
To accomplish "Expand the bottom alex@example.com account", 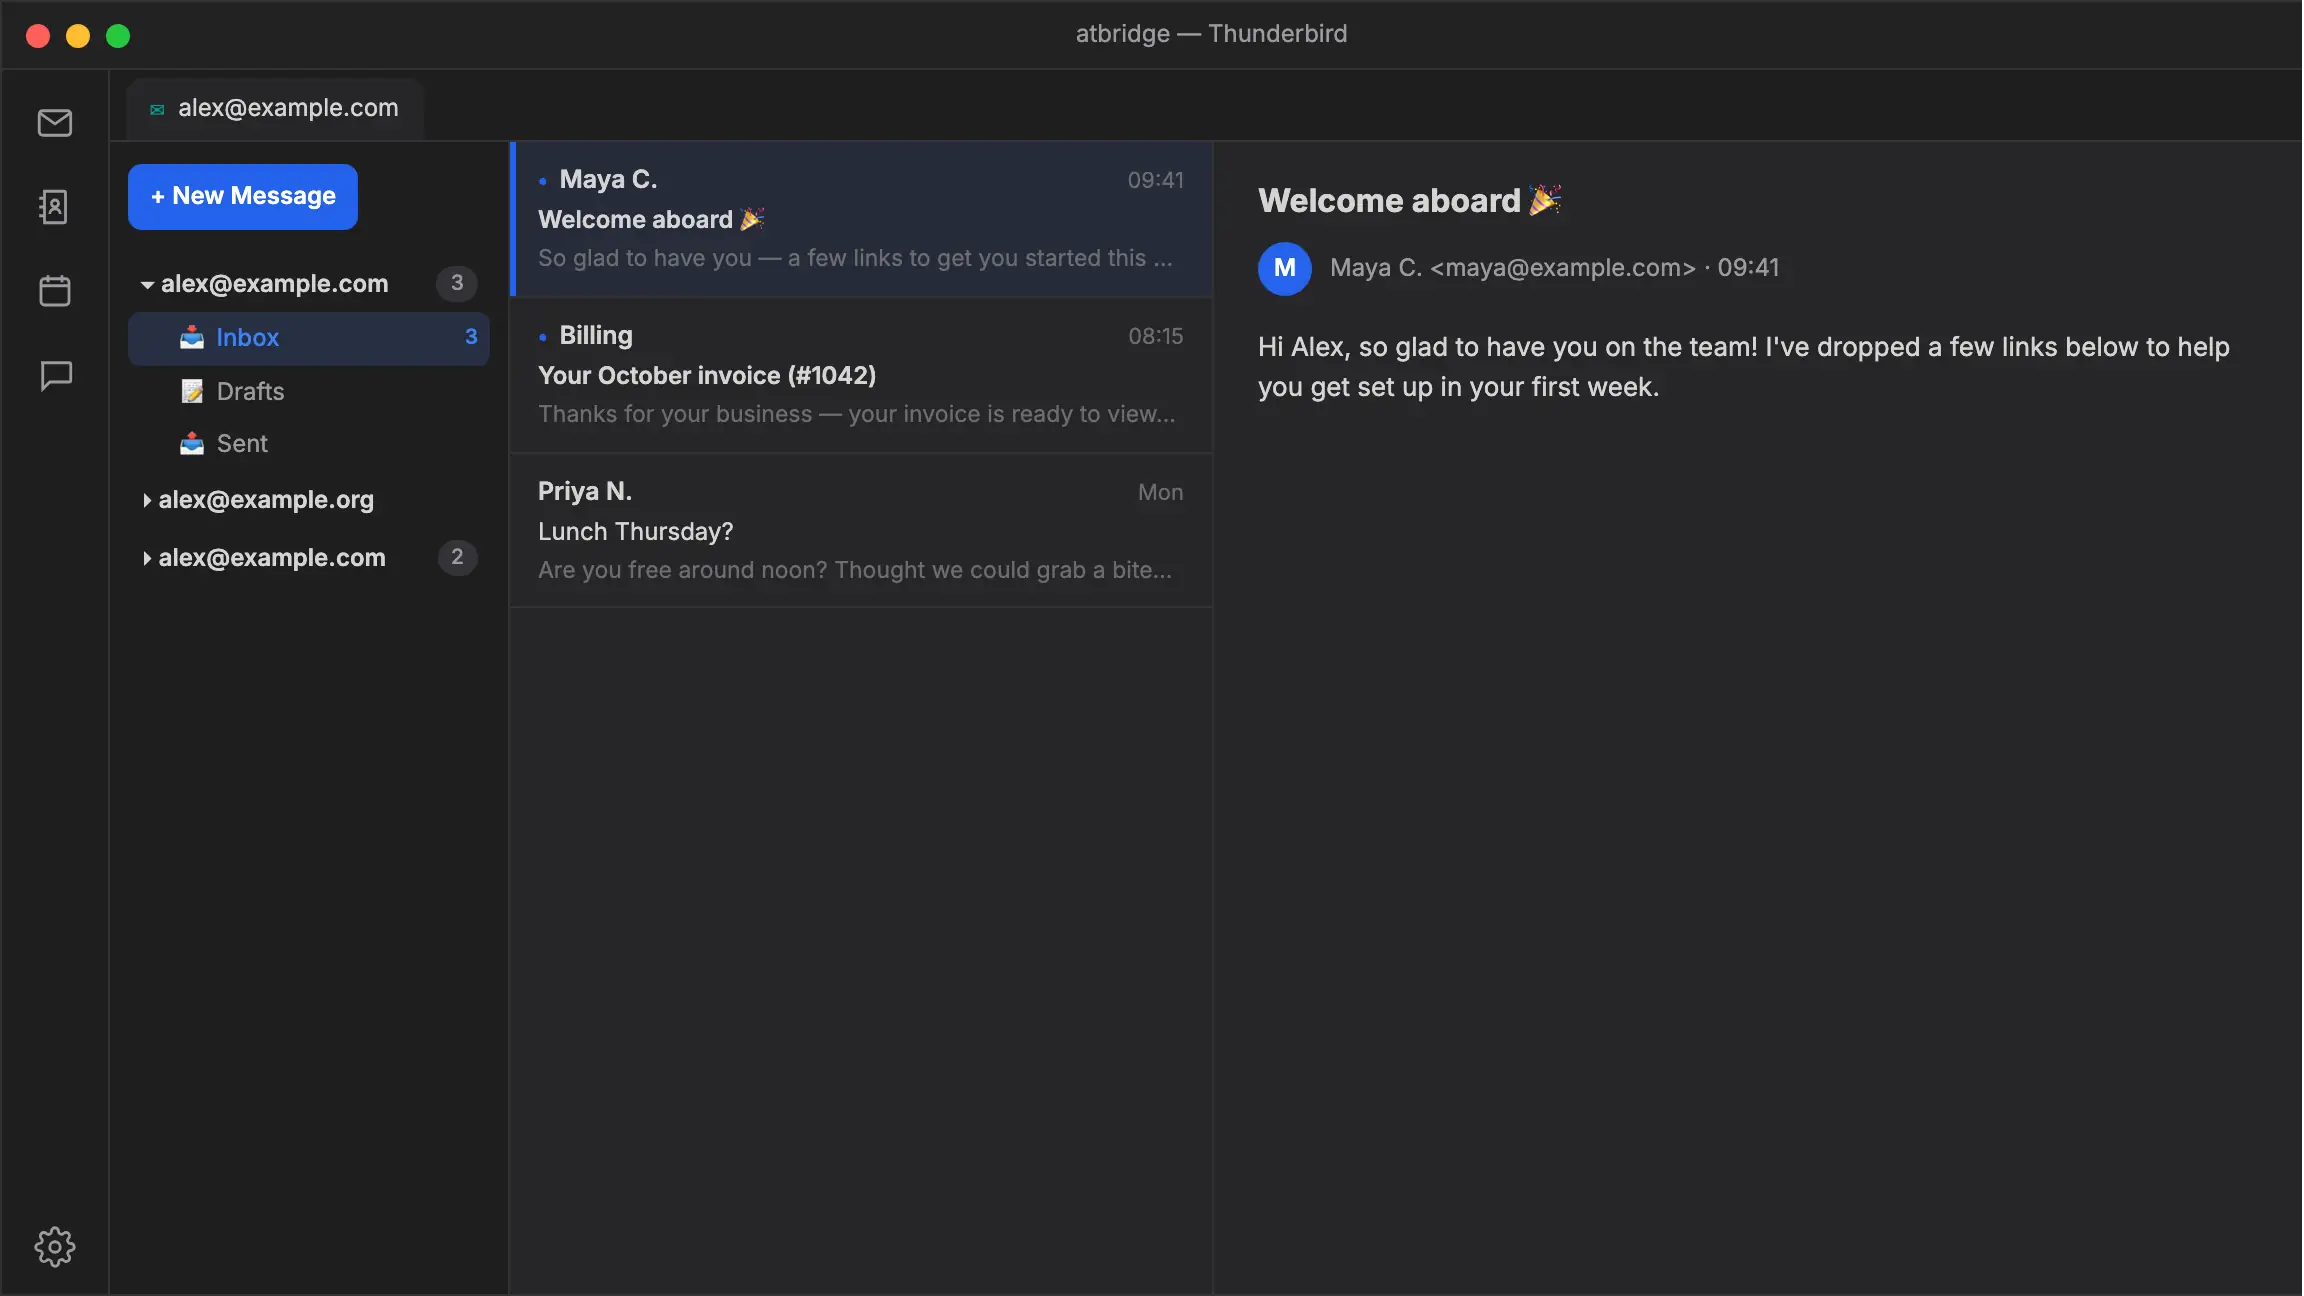I will point(147,558).
